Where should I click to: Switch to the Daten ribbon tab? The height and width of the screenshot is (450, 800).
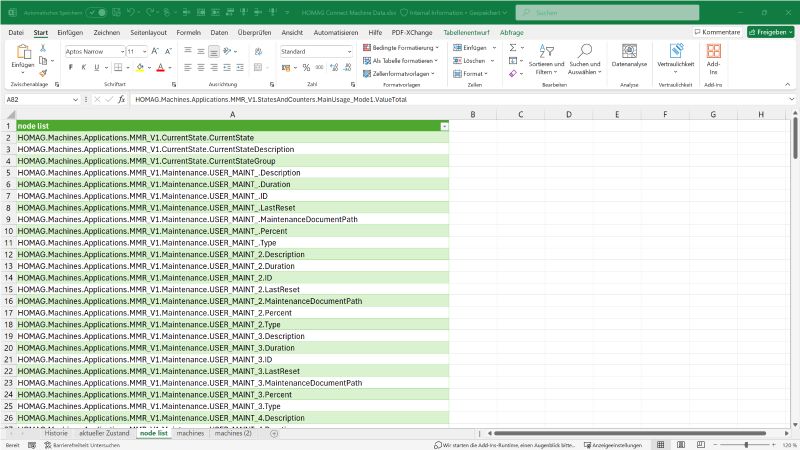coord(219,32)
